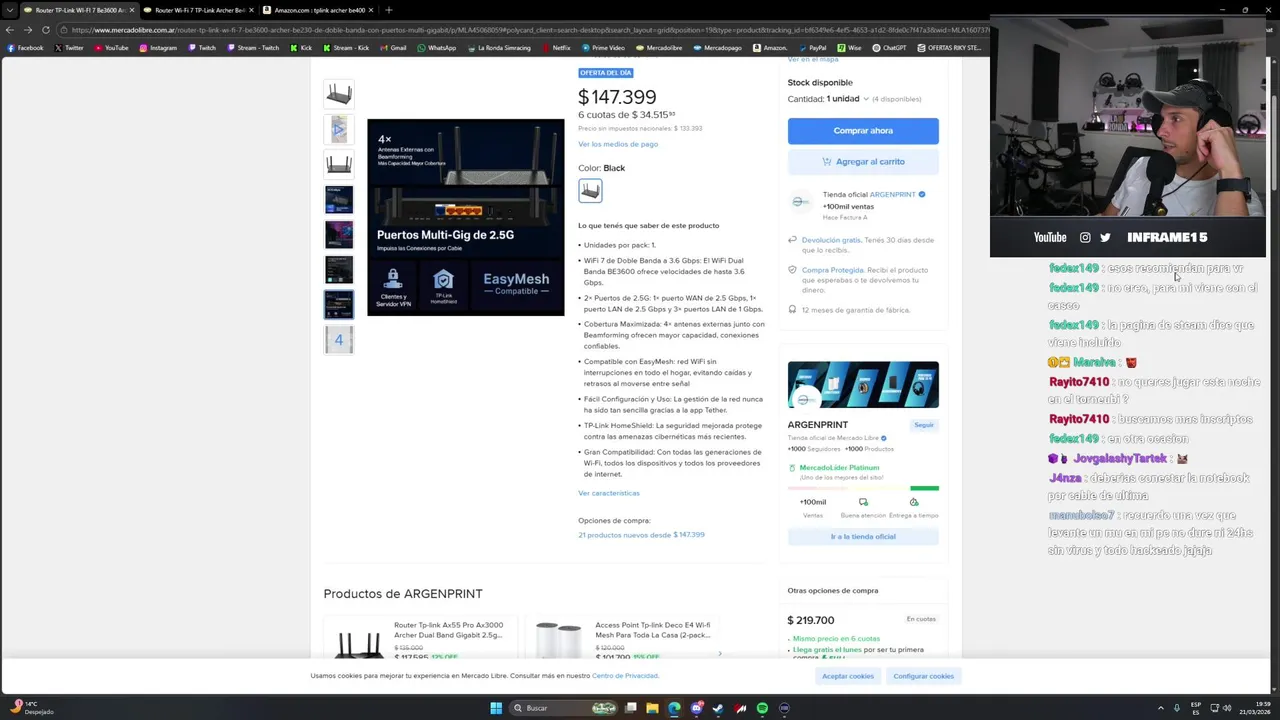Open the WhatsApp bookmark
The image size is (1280, 720).
[436, 48]
